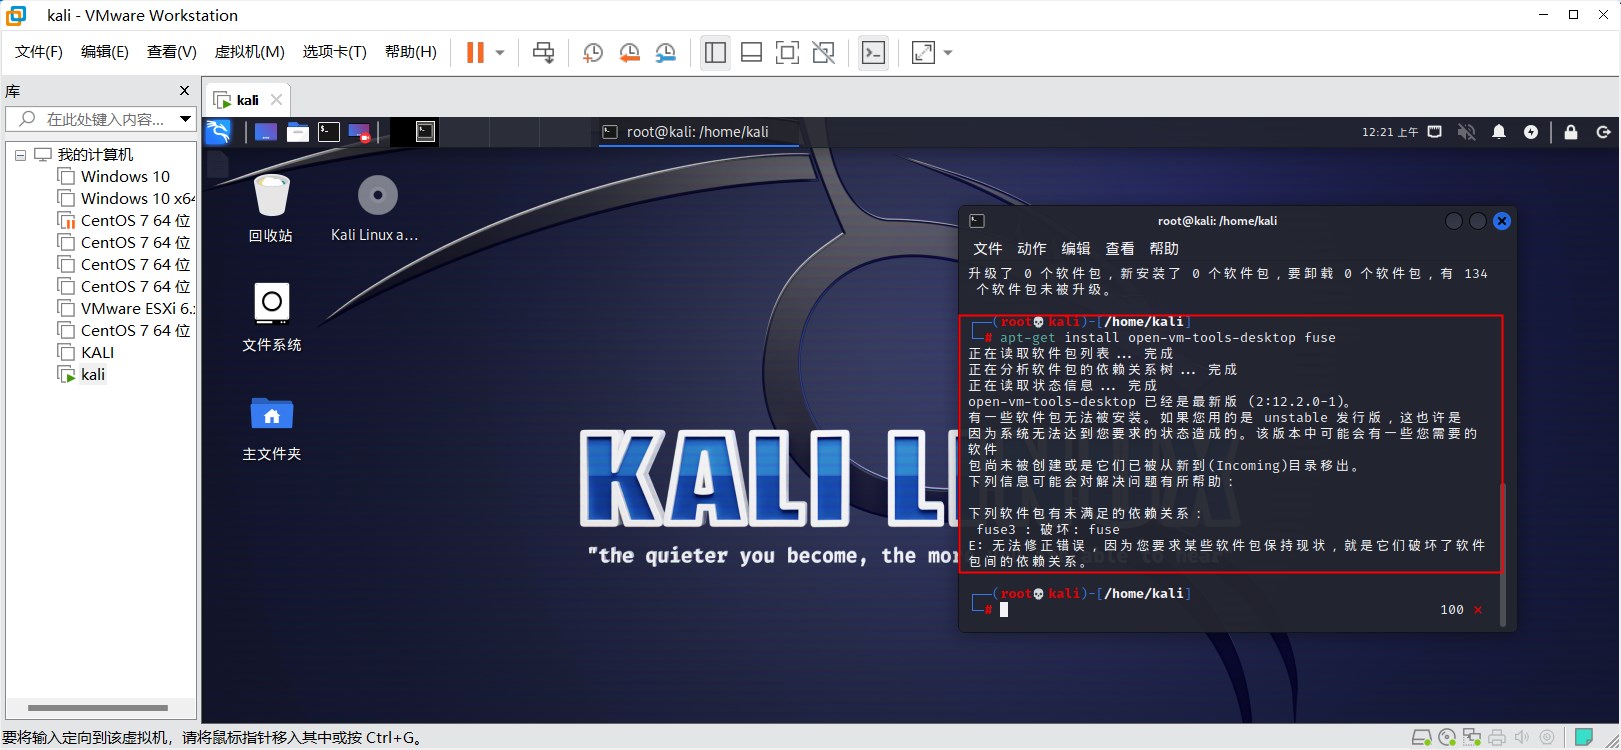Lock the Kali screen with the padlock icon
This screenshot has width=1621, height=750.
(x=1571, y=132)
